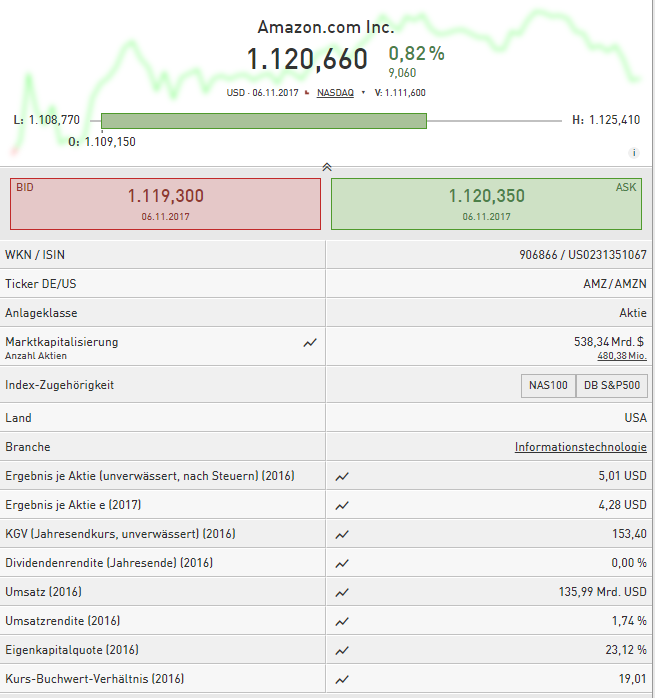Click the high value H: 1.125,410
Screen dimensions: 655x698
tap(606, 120)
